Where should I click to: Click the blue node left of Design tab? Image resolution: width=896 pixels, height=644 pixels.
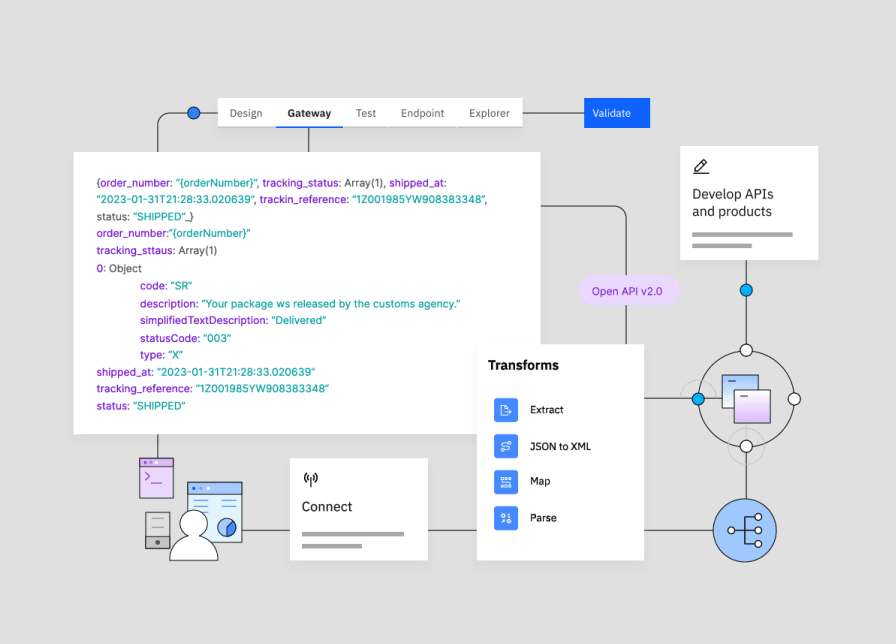194,113
